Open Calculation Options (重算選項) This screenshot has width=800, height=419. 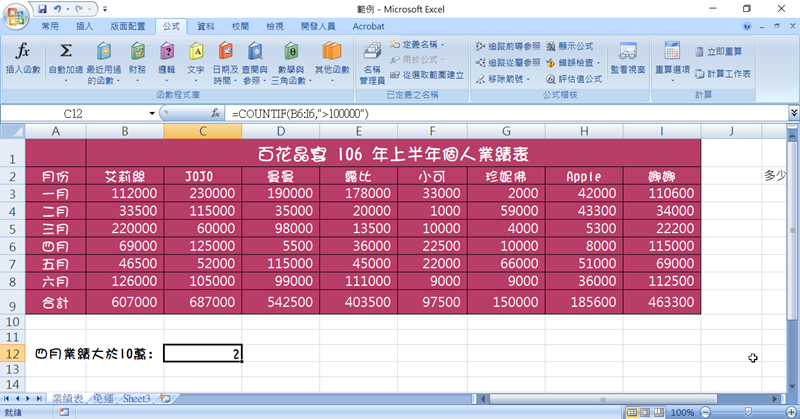pyautogui.click(x=672, y=62)
